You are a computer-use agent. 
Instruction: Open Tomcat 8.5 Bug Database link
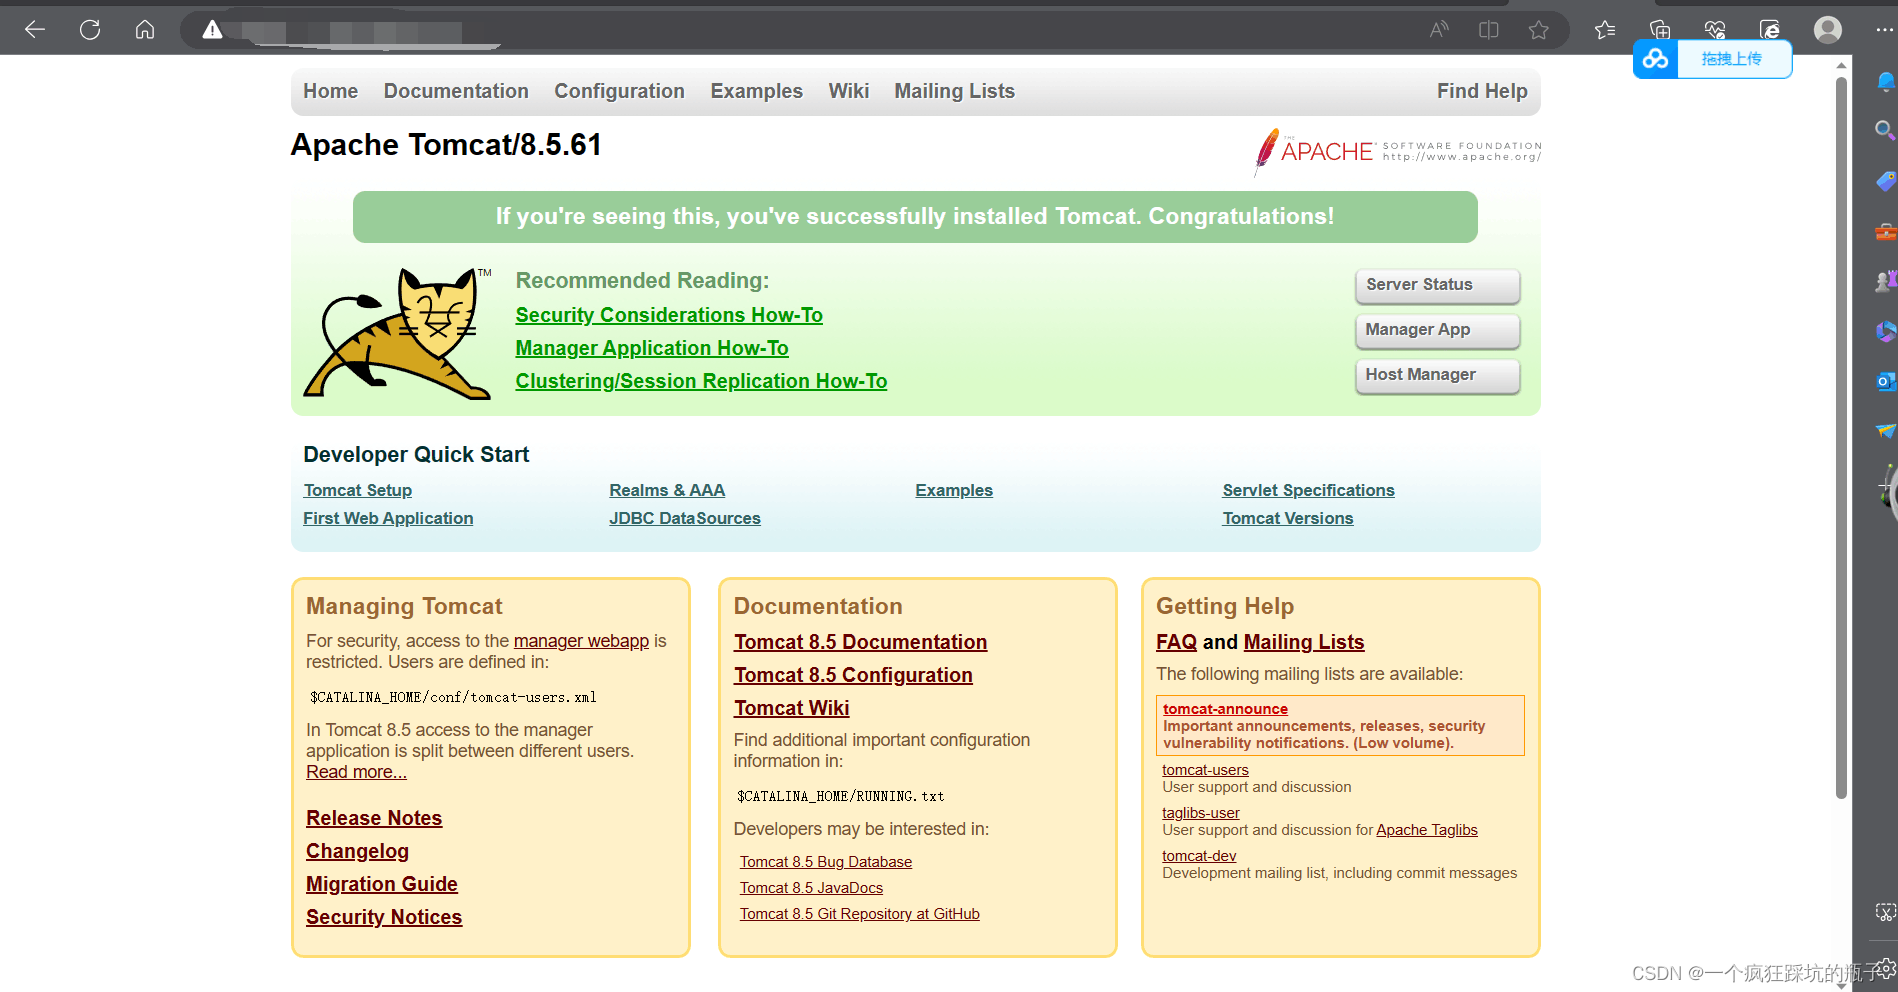pyautogui.click(x=826, y=862)
